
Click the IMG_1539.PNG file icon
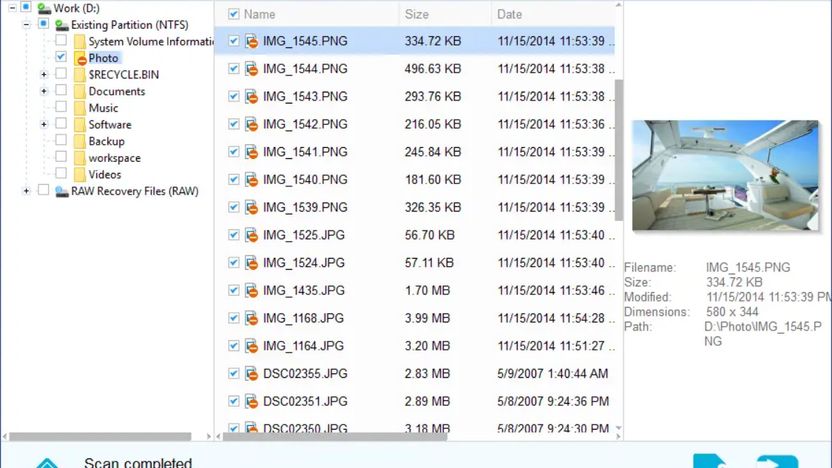coord(252,207)
